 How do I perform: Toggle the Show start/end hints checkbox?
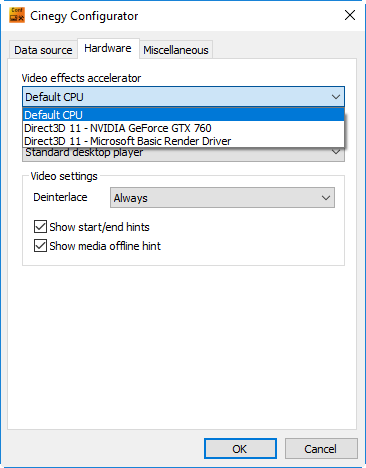click(x=40, y=227)
